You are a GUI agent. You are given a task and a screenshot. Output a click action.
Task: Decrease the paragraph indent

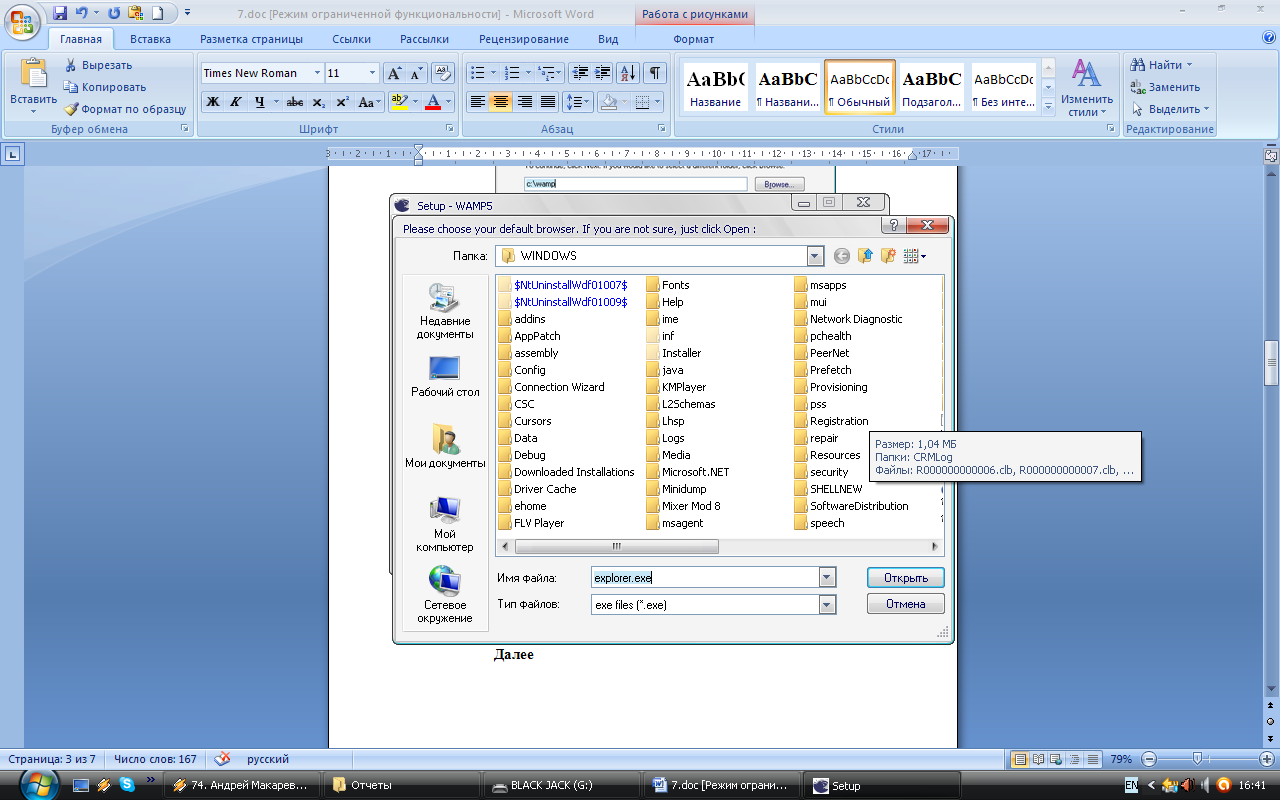pyautogui.click(x=580, y=73)
